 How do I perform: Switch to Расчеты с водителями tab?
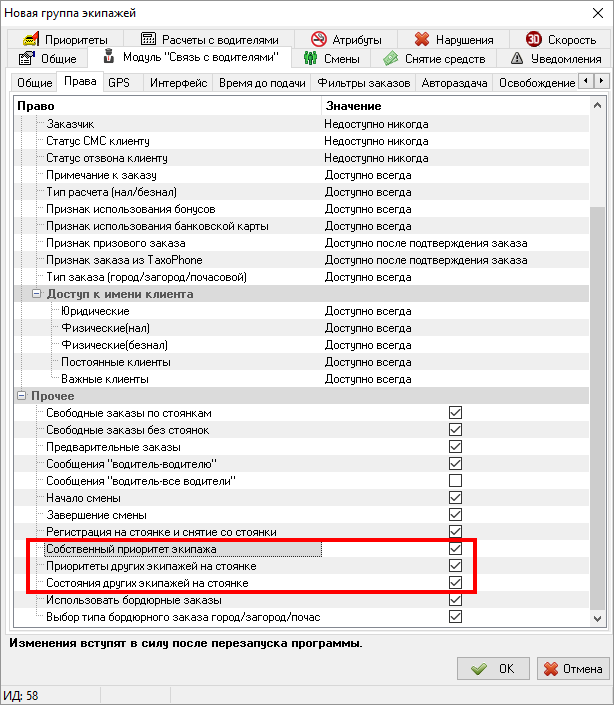click(209, 39)
